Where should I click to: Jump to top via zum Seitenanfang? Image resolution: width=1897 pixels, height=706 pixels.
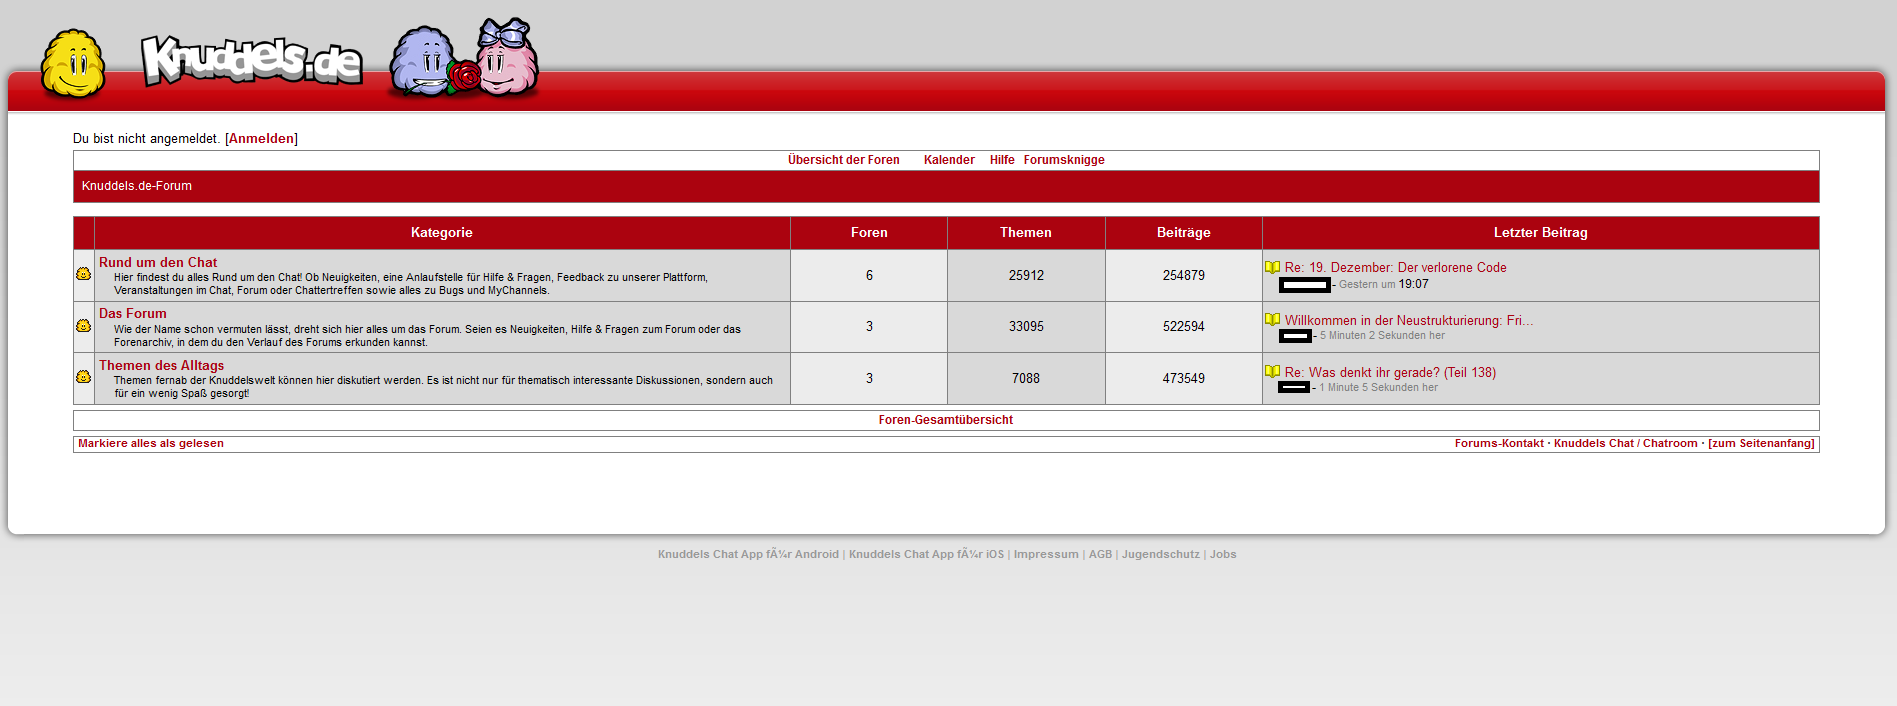[1761, 444]
